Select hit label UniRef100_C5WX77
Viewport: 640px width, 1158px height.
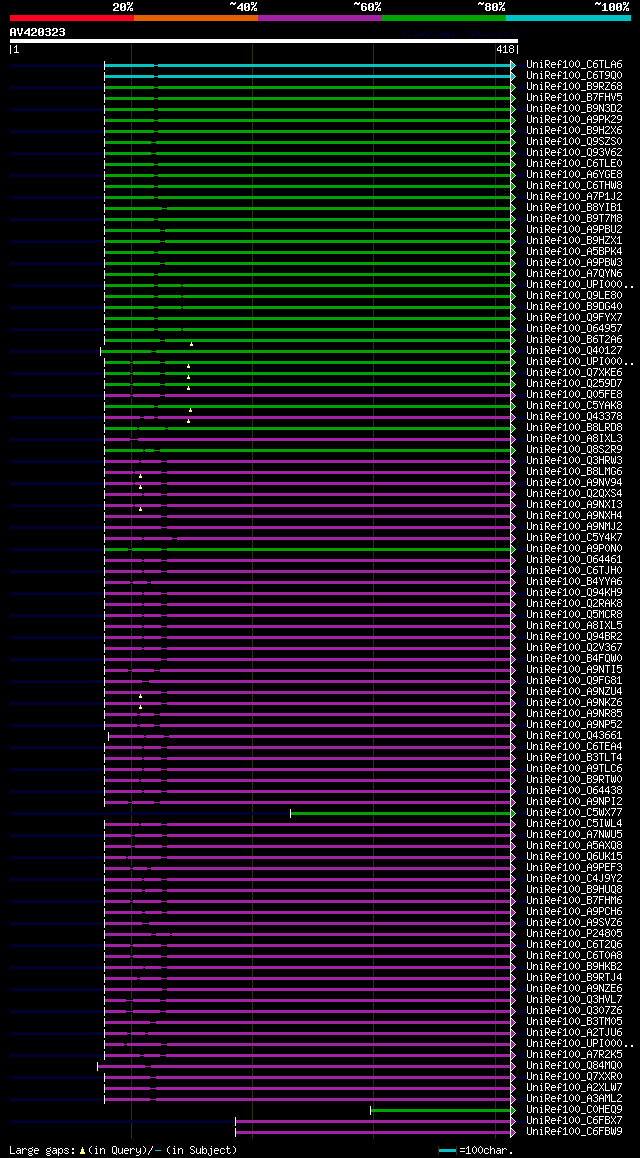point(574,813)
